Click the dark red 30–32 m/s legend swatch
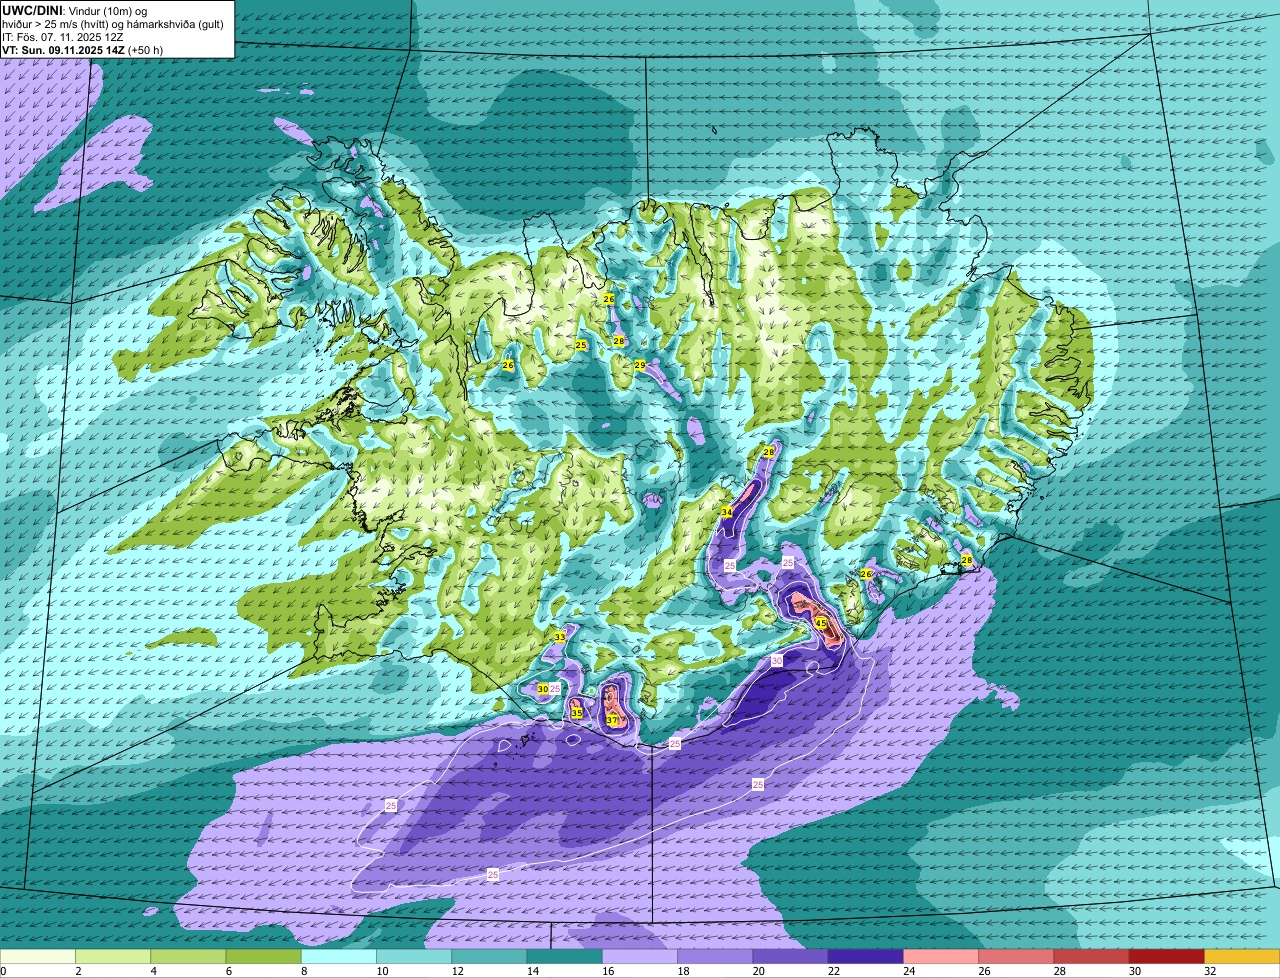 [x=1167, y=956]
